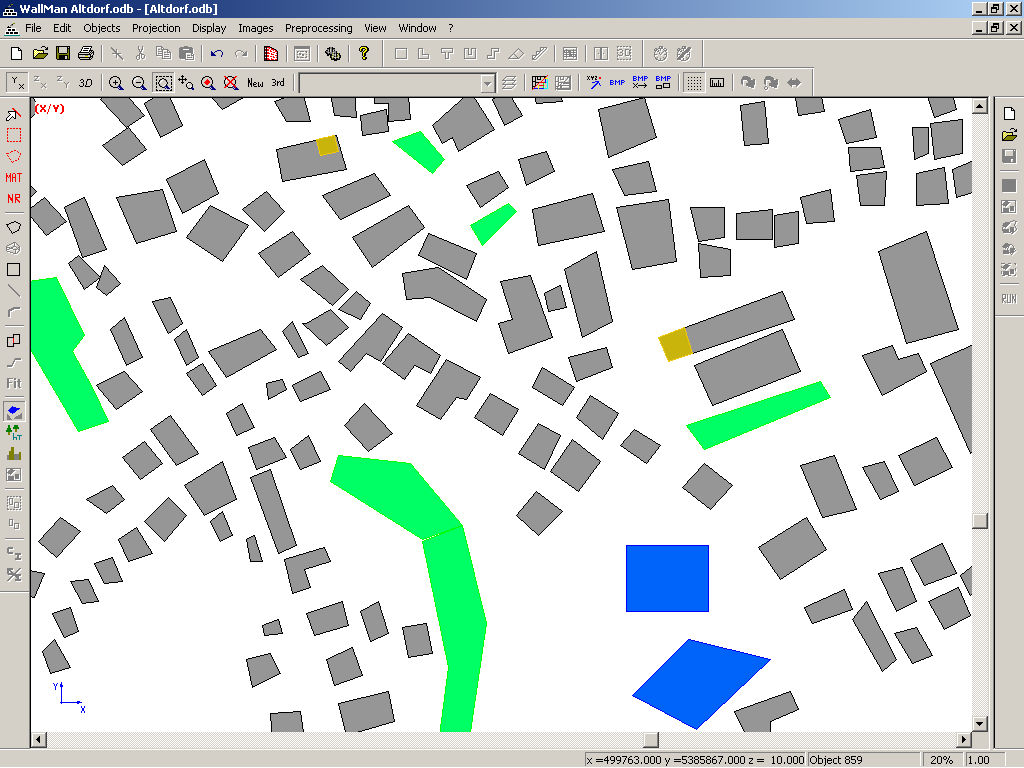Viewport: 1024px width, 768px height.
Task: Click the Undo arrow icon
Action: coord(217,53)
